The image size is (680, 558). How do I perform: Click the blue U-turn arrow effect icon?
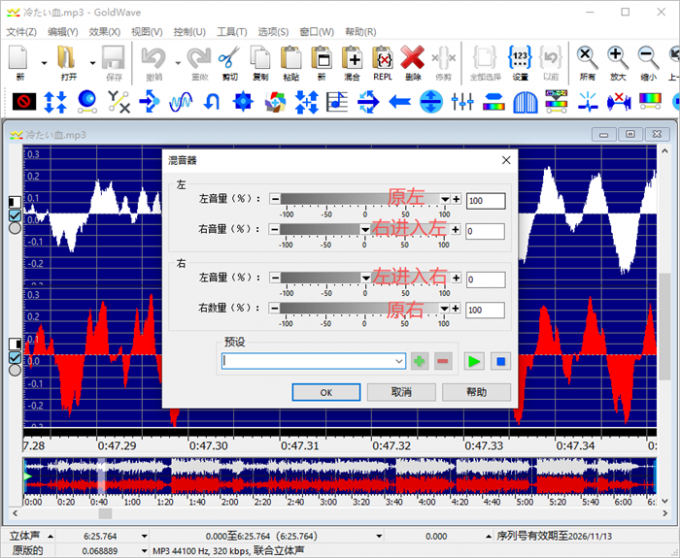pos(212,102)
